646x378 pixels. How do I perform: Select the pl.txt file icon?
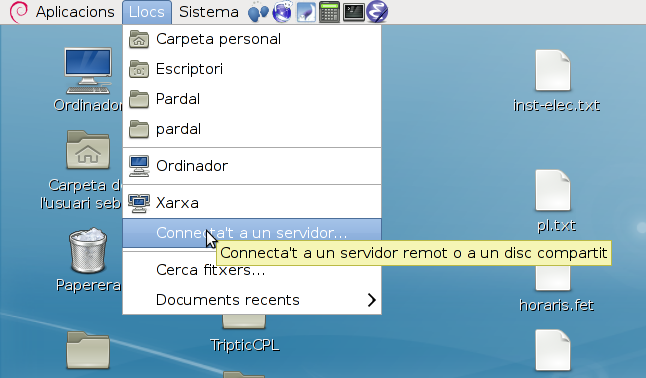pos(552,190)
